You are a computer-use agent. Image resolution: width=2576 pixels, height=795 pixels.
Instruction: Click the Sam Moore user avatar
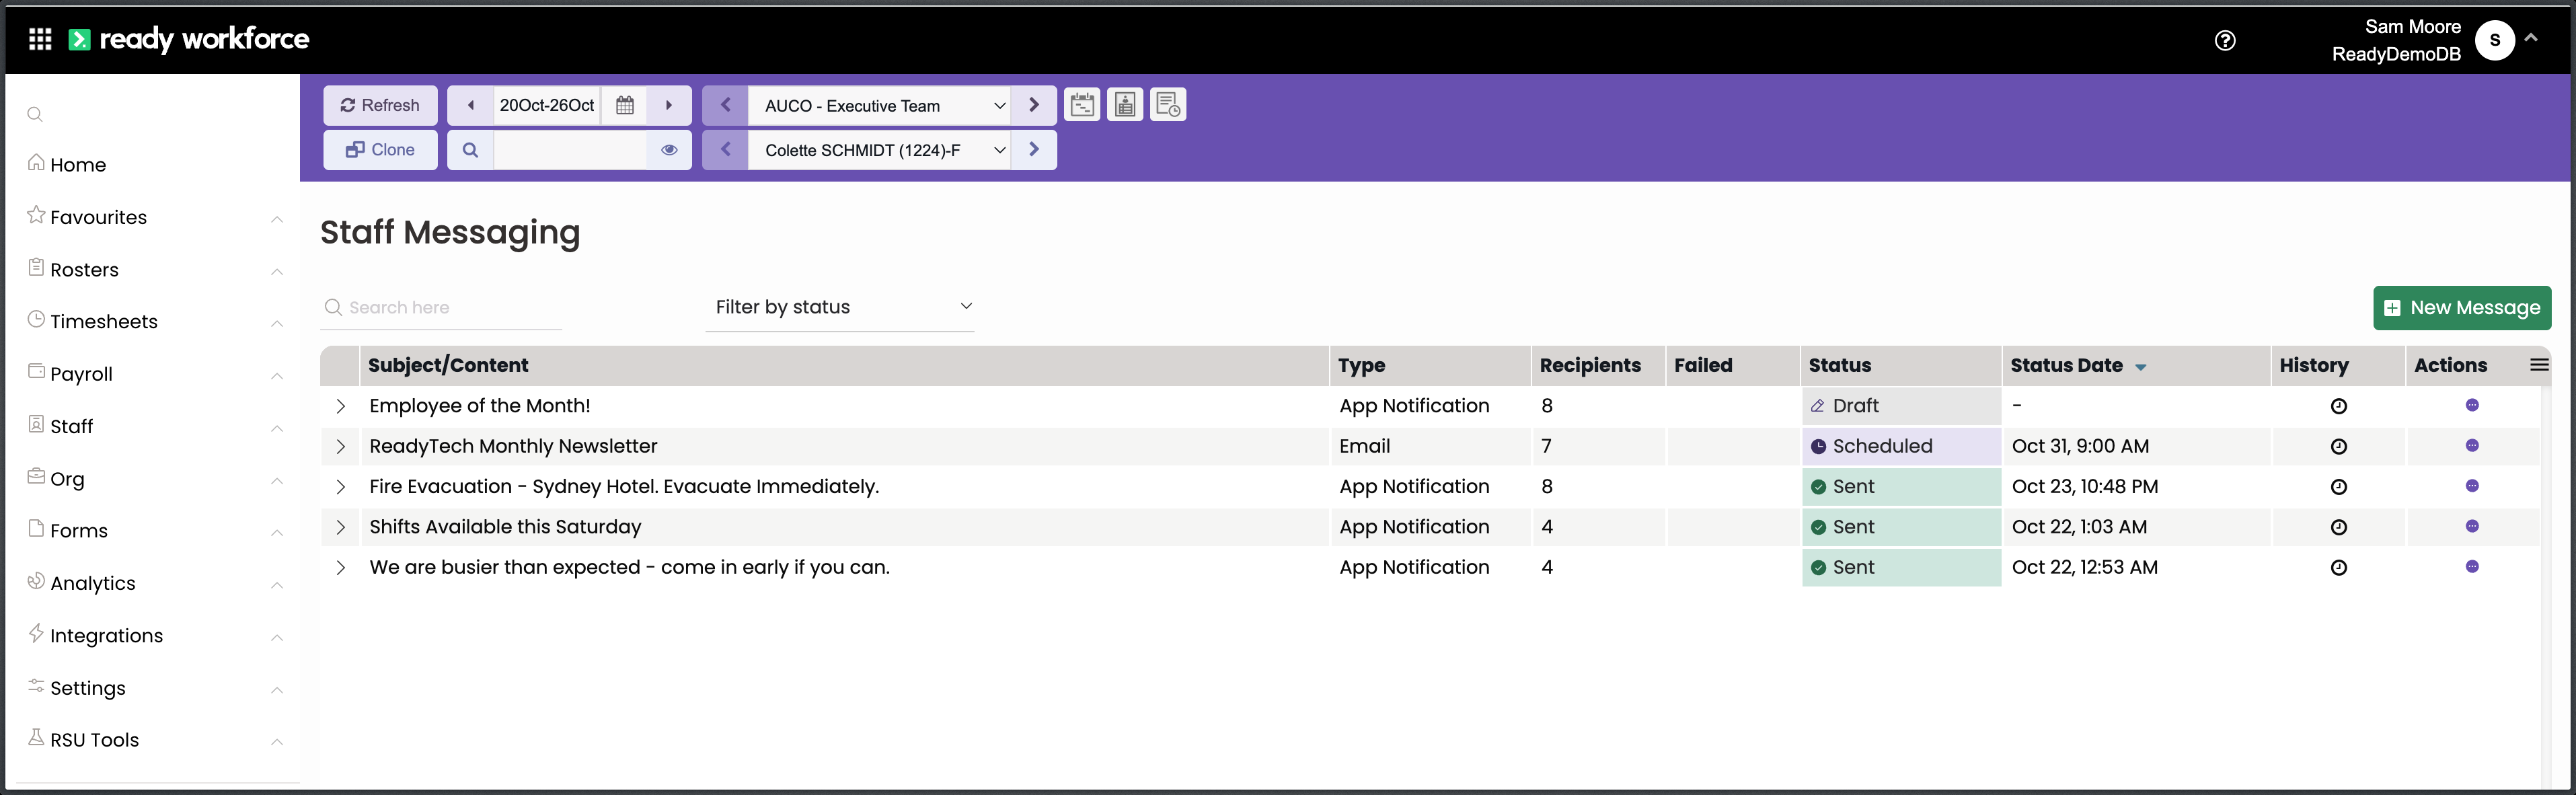pyautogui.click(x=2495, y=40)
